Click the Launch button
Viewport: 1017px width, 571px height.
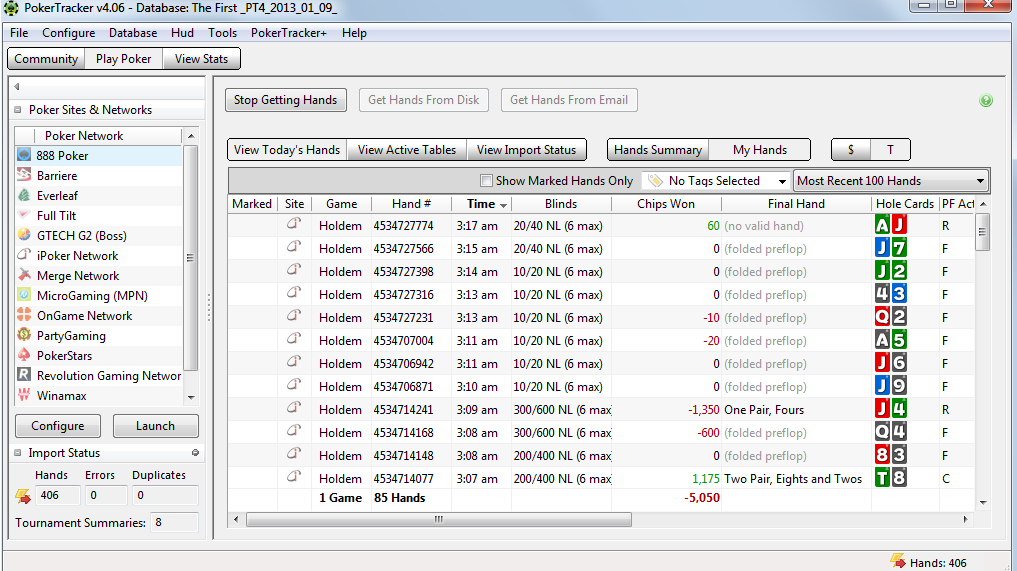[x=156, y=426]
